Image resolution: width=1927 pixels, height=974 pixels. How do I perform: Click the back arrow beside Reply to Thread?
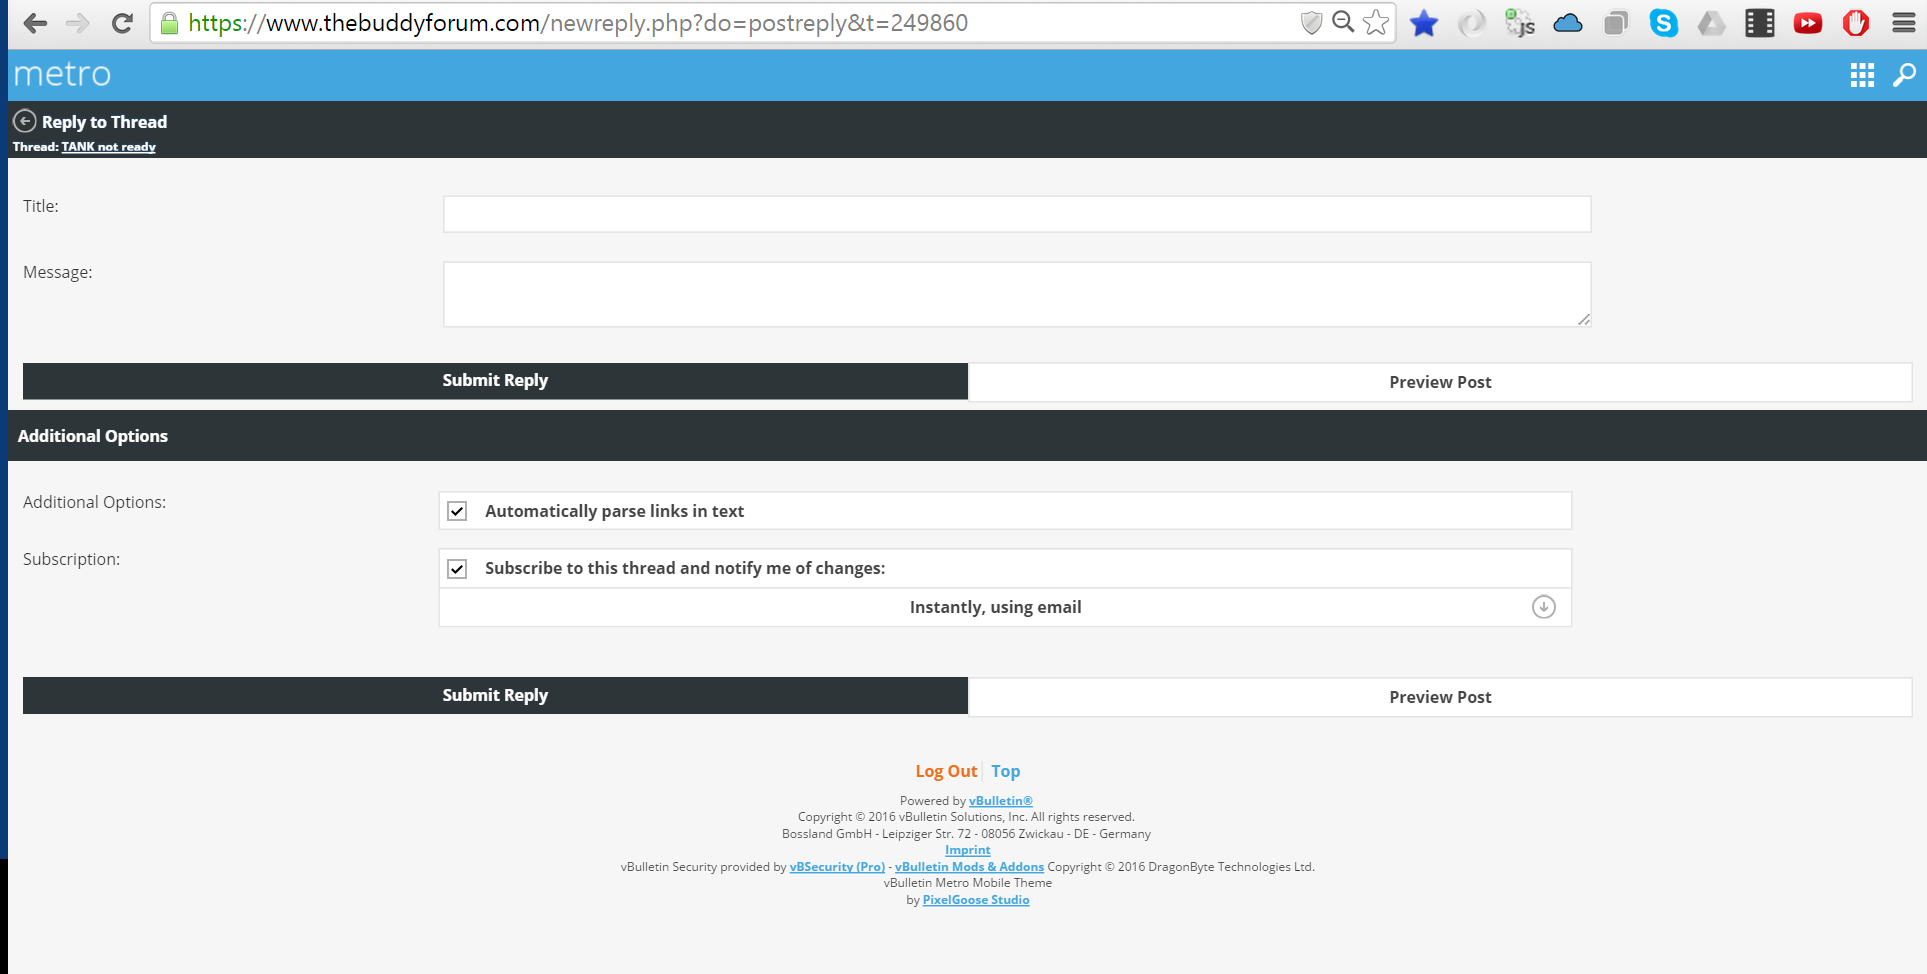click(x=25, y=121)
